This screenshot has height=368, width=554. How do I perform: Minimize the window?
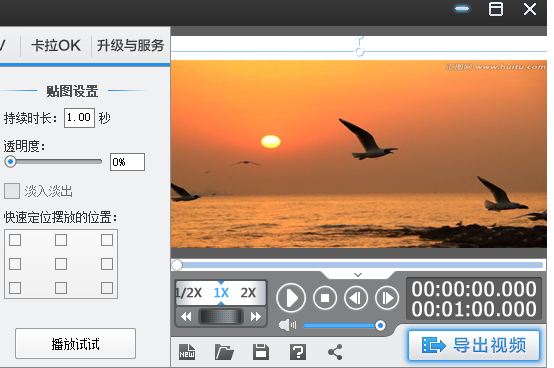[x=462, y=9]
